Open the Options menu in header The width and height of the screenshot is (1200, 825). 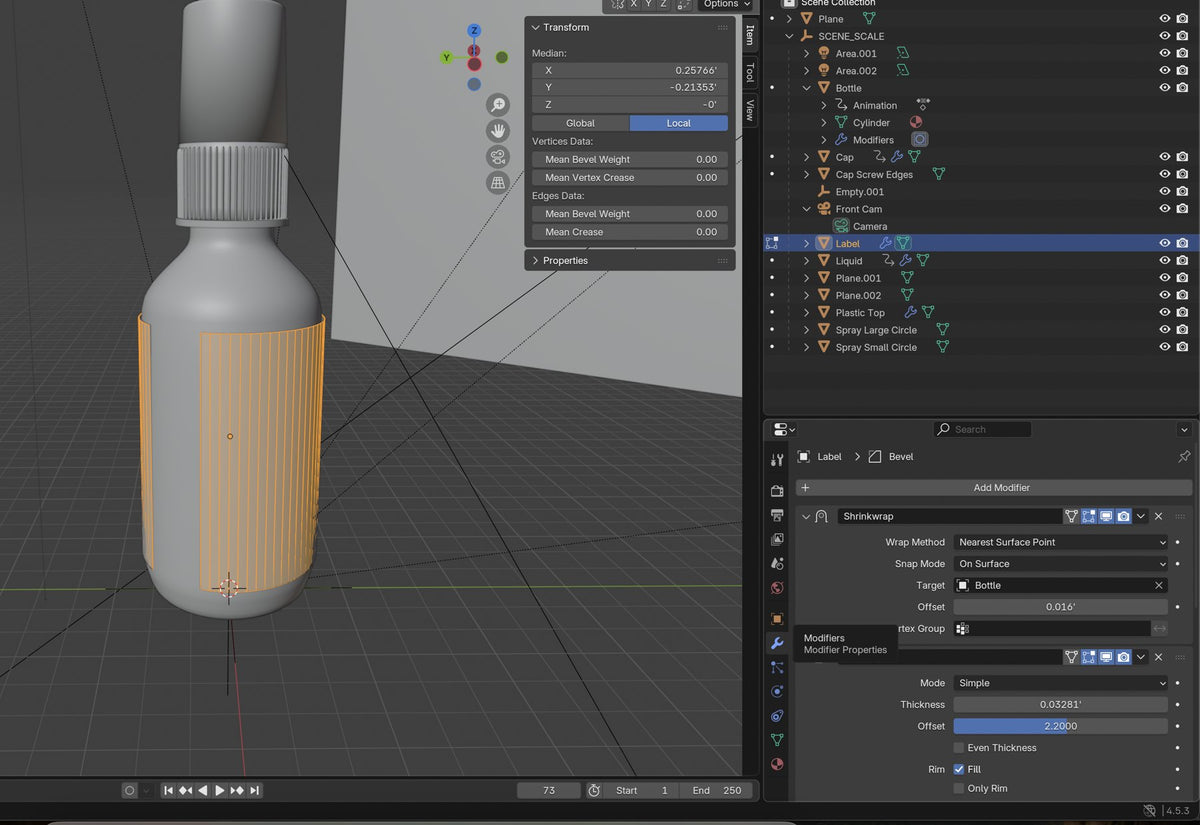pos(726,4)
